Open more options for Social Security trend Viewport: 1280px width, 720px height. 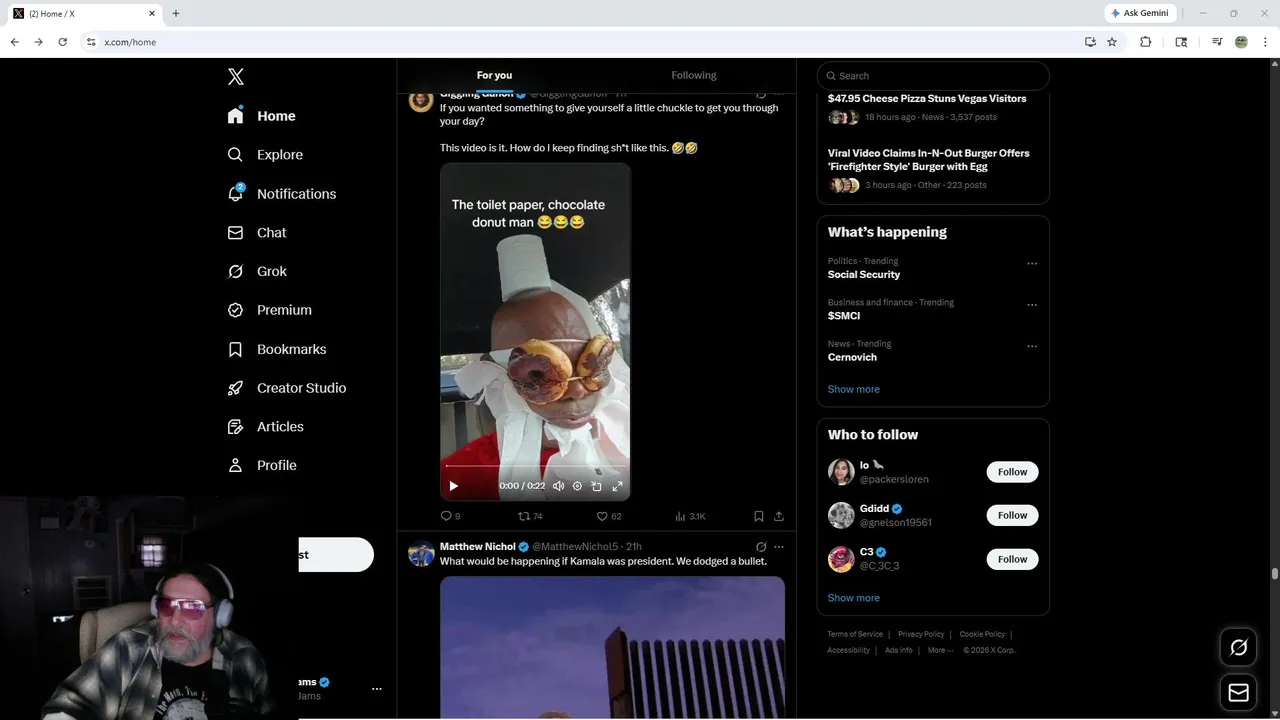pyautogui.click(x=1032, y=264)
